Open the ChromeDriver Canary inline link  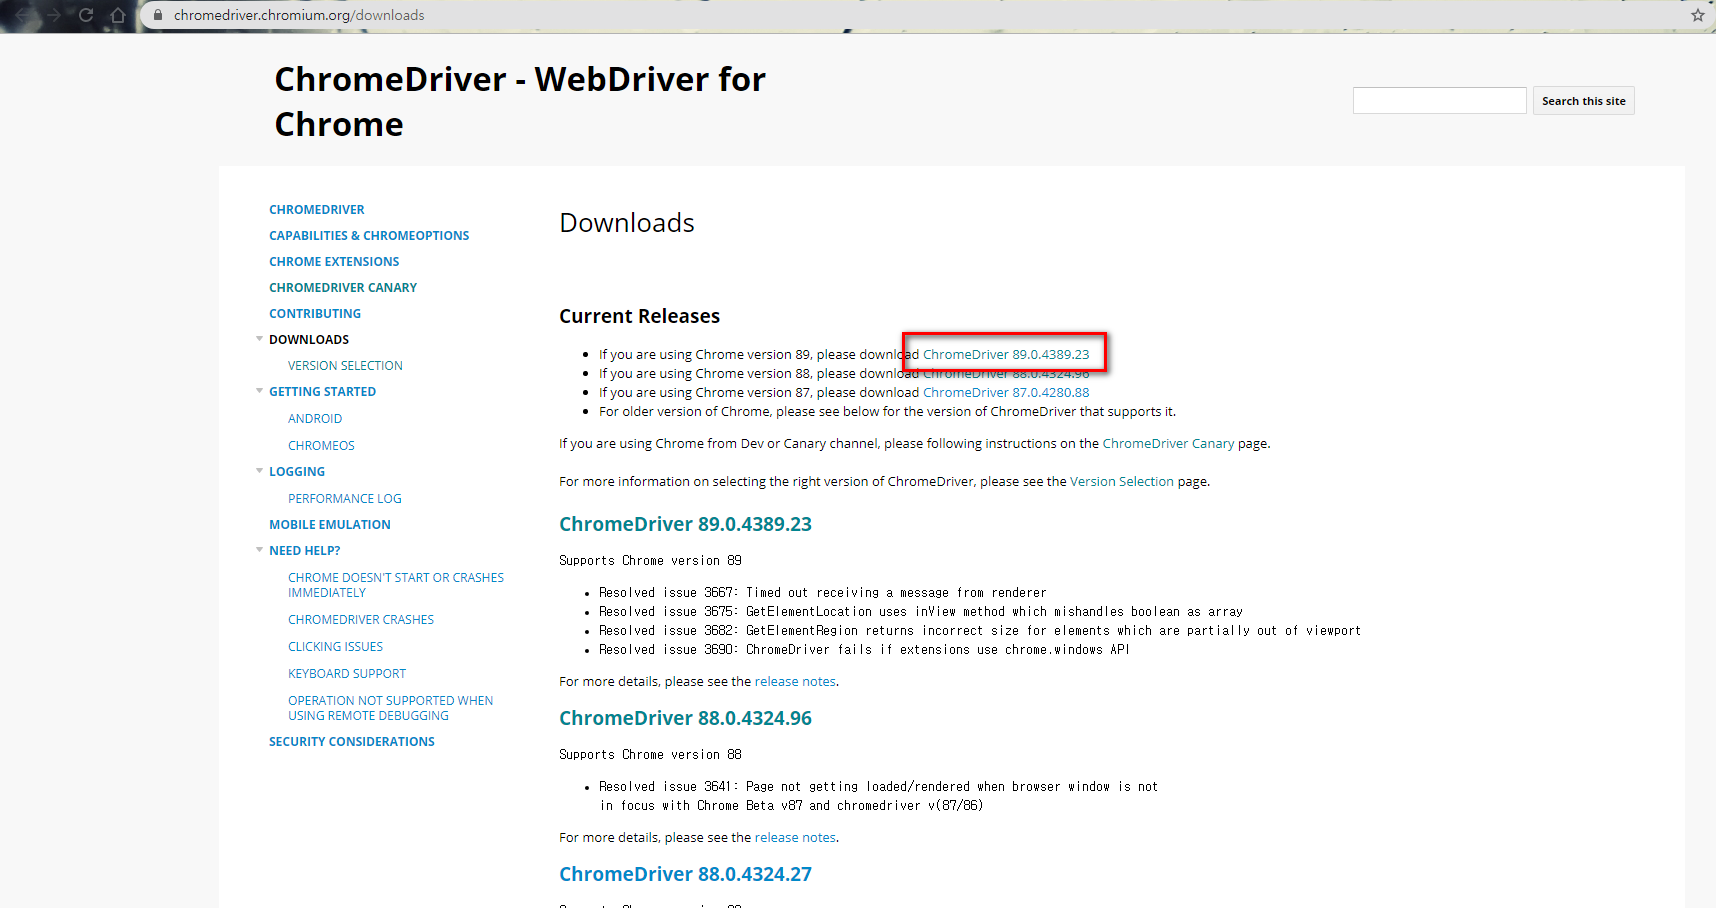pos(1168,443)
